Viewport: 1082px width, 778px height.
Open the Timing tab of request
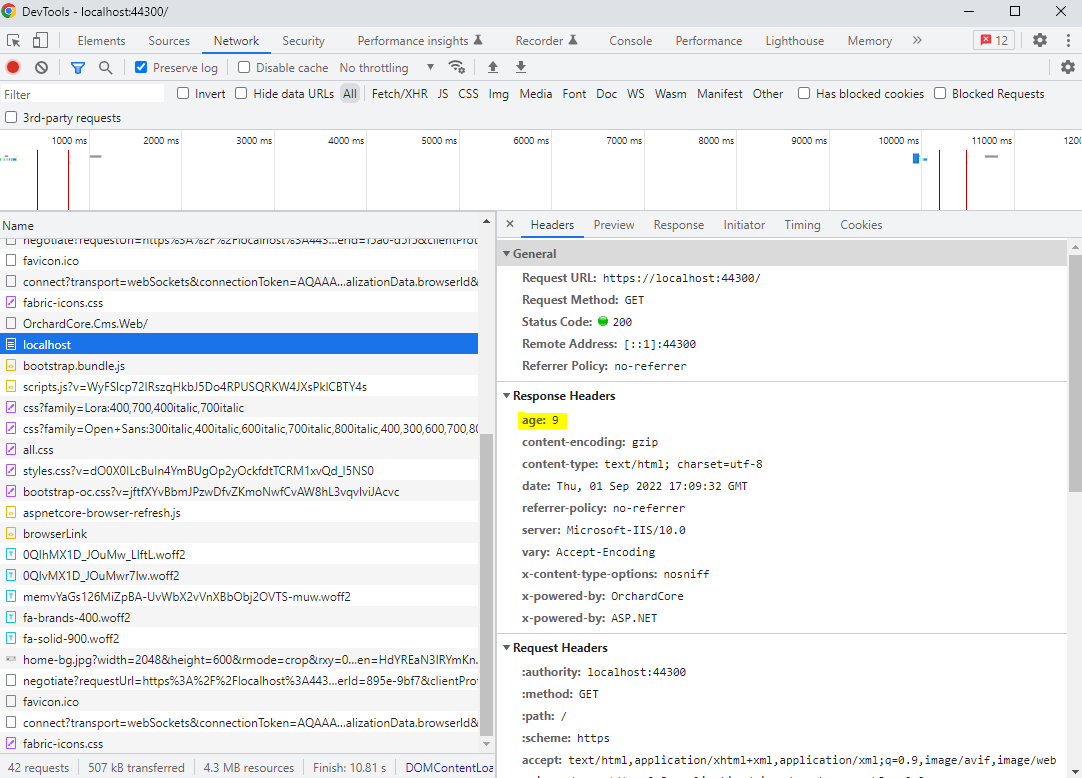click(x=802, y=224)
